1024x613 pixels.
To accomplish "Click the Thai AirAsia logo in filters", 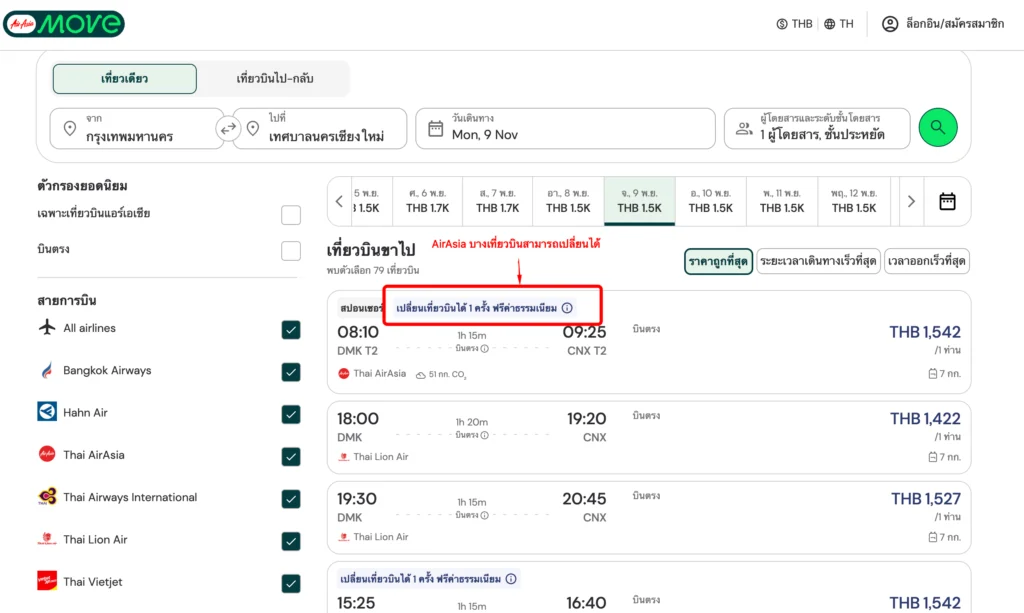I will pyautogui.click(x=47, y=454).
